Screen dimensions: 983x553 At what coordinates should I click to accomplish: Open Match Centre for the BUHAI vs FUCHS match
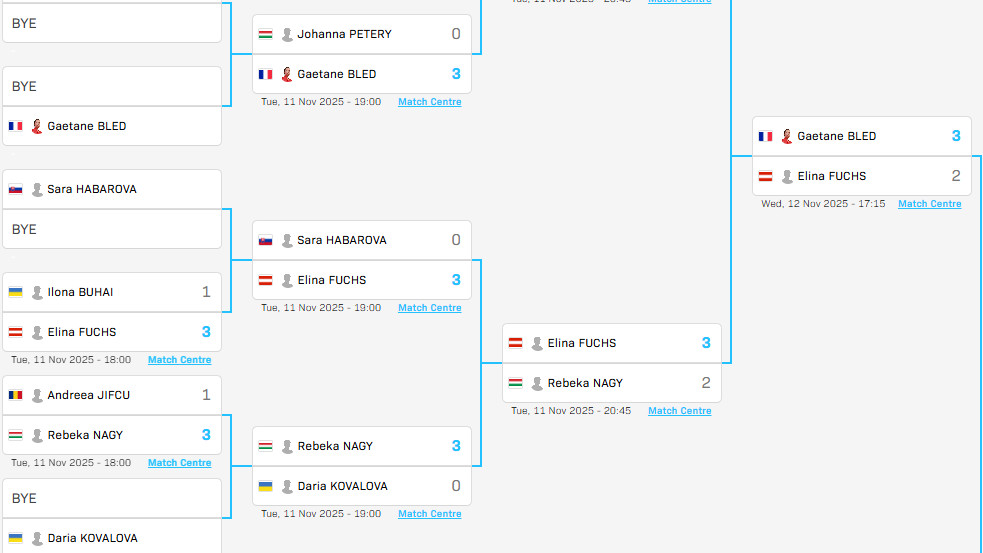coord(179,360)
